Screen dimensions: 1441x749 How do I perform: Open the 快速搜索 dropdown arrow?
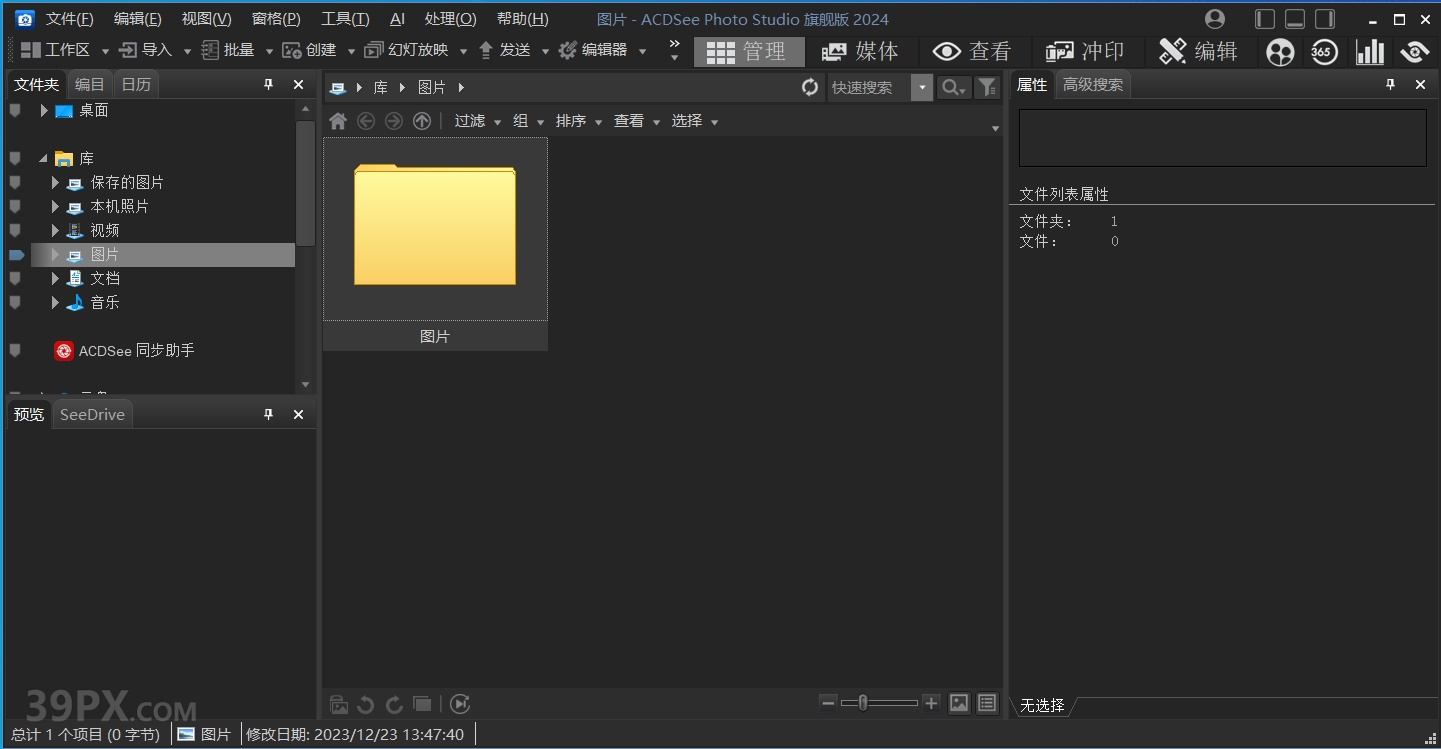click(922, 88)
